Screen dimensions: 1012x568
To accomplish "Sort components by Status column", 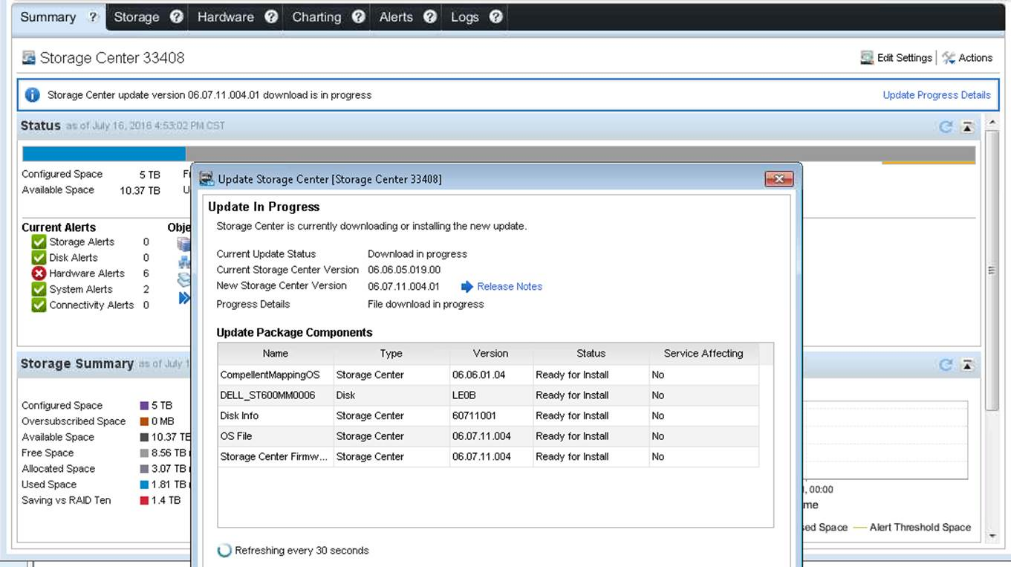I will pos(591,354).
